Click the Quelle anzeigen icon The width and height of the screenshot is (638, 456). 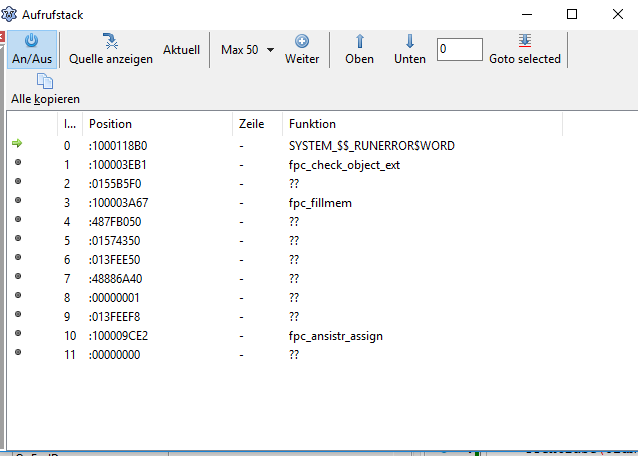point(111,41)
